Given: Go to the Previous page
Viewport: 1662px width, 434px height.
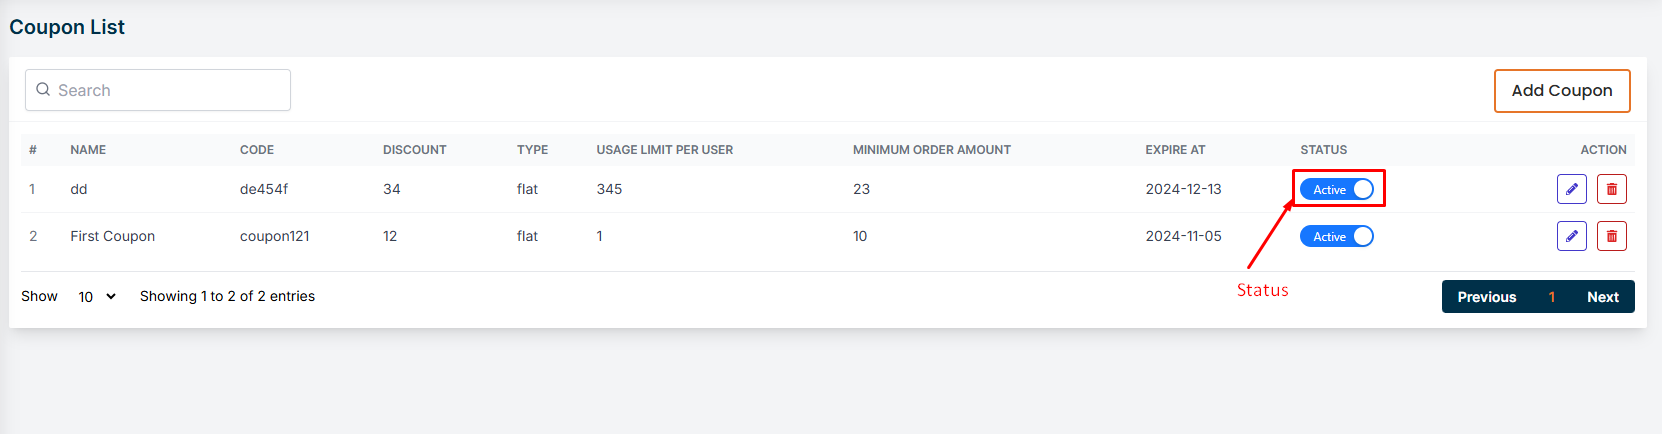Looking at the screenshot, I should [x=1486, y=297].
